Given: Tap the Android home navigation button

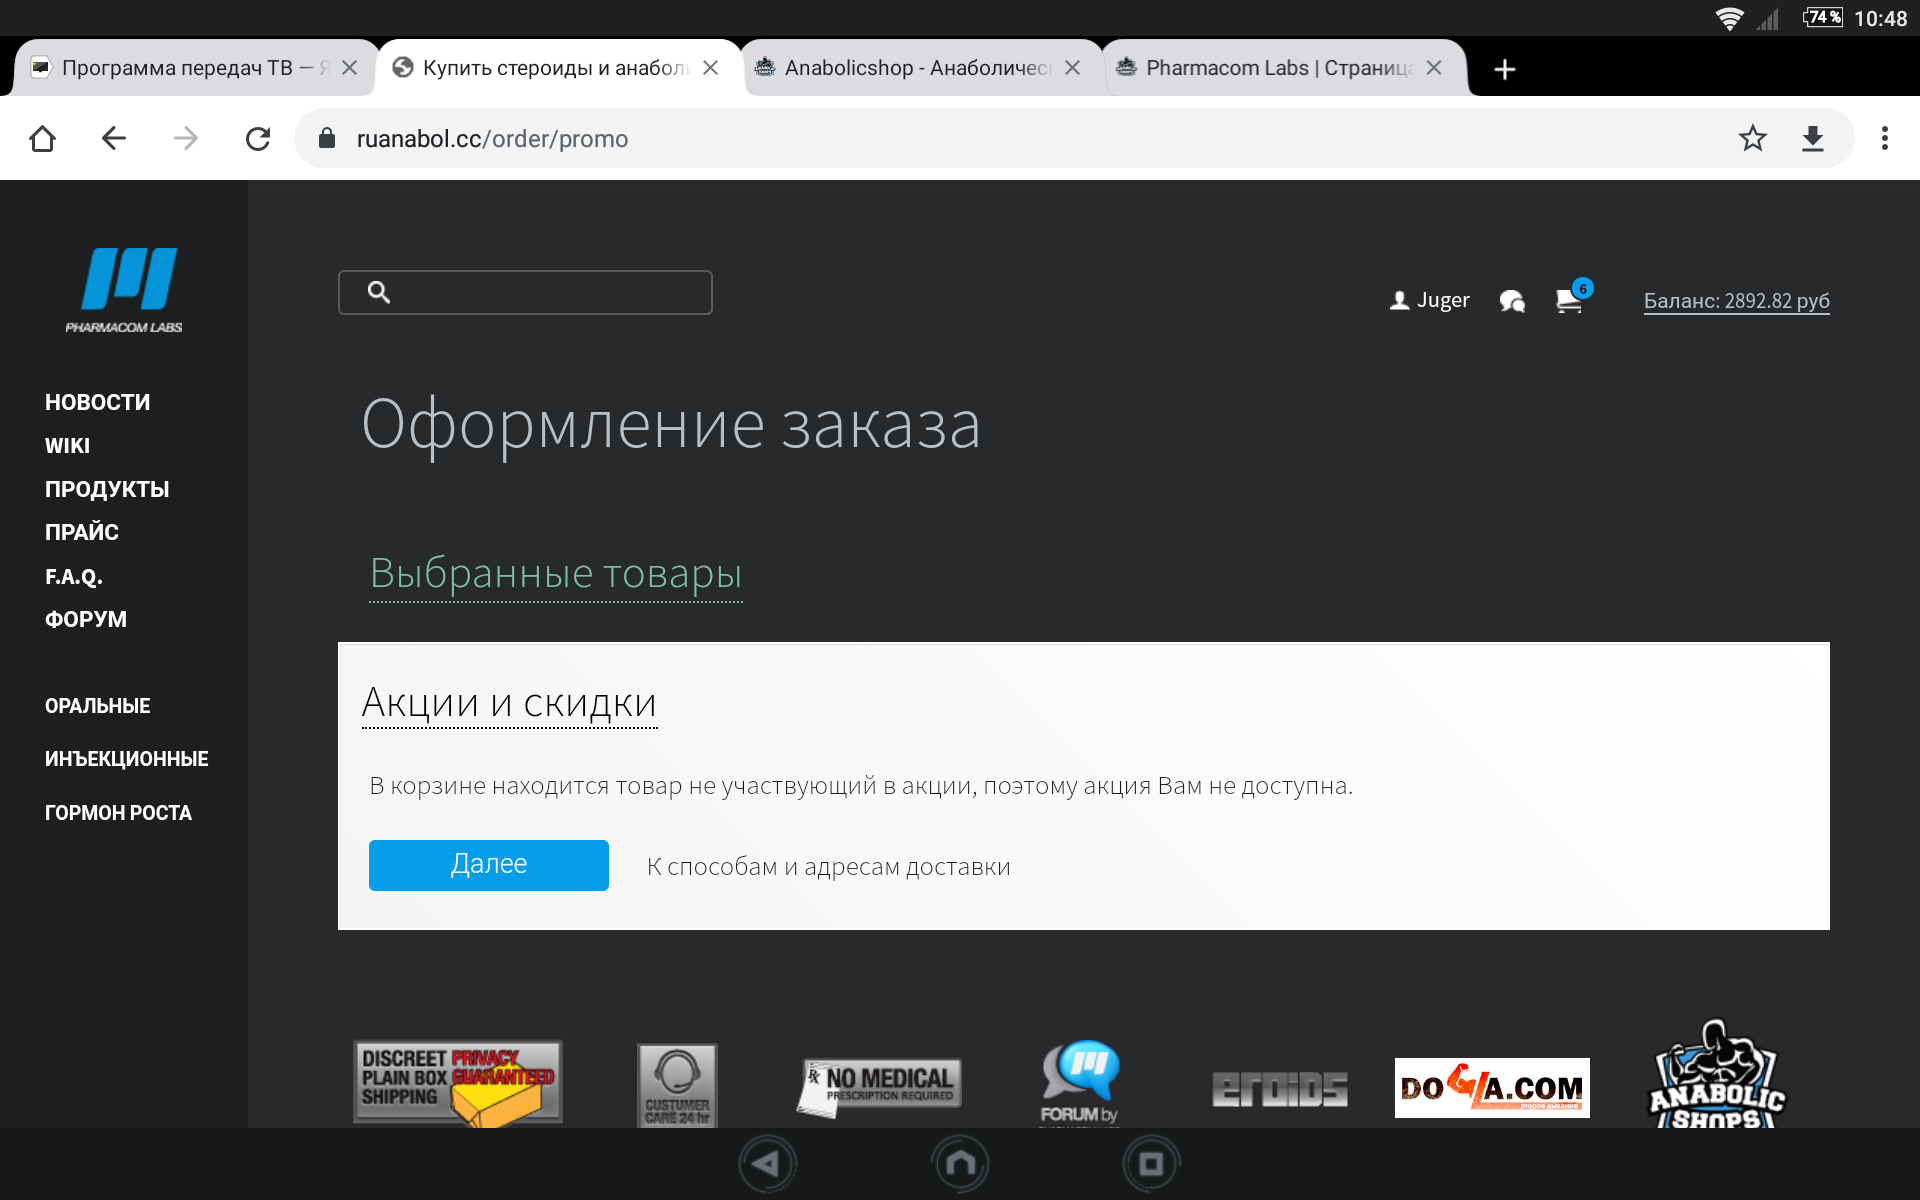Looking at the screenshot, I should [960, 1164].
